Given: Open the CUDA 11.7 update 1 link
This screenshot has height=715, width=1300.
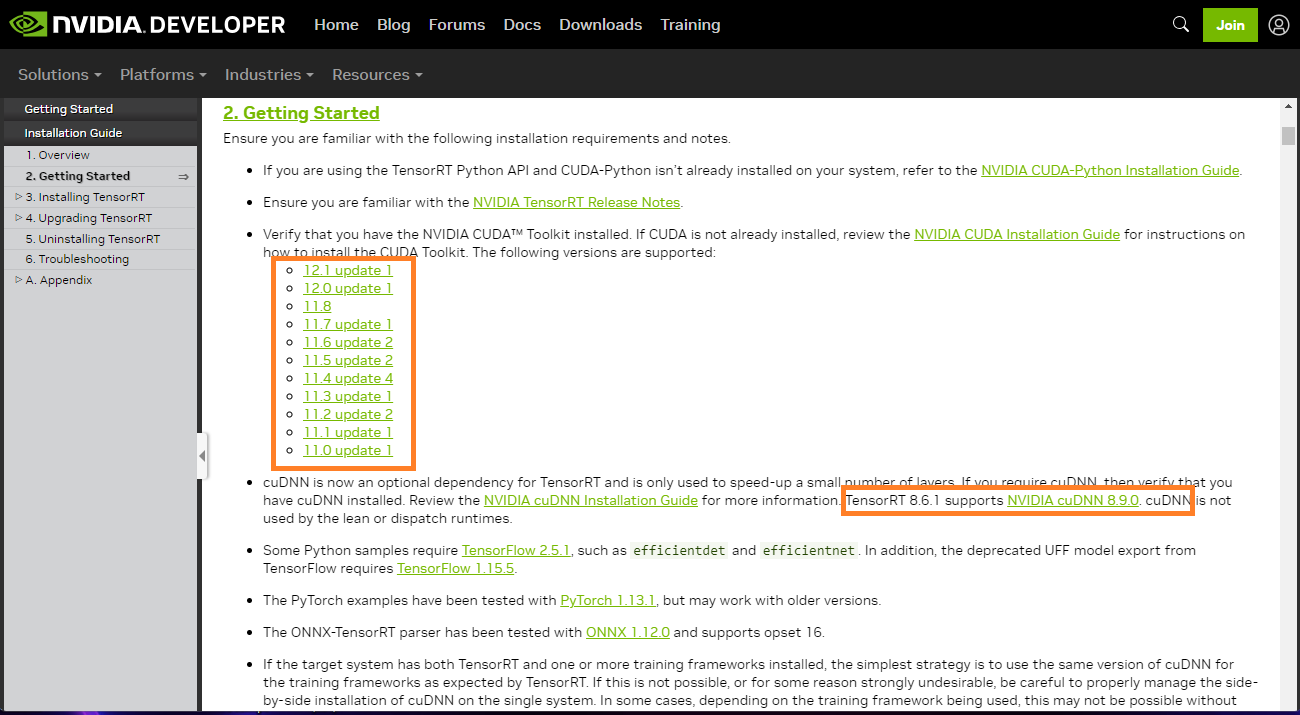Looking at the screenshot, I should 348,324.
